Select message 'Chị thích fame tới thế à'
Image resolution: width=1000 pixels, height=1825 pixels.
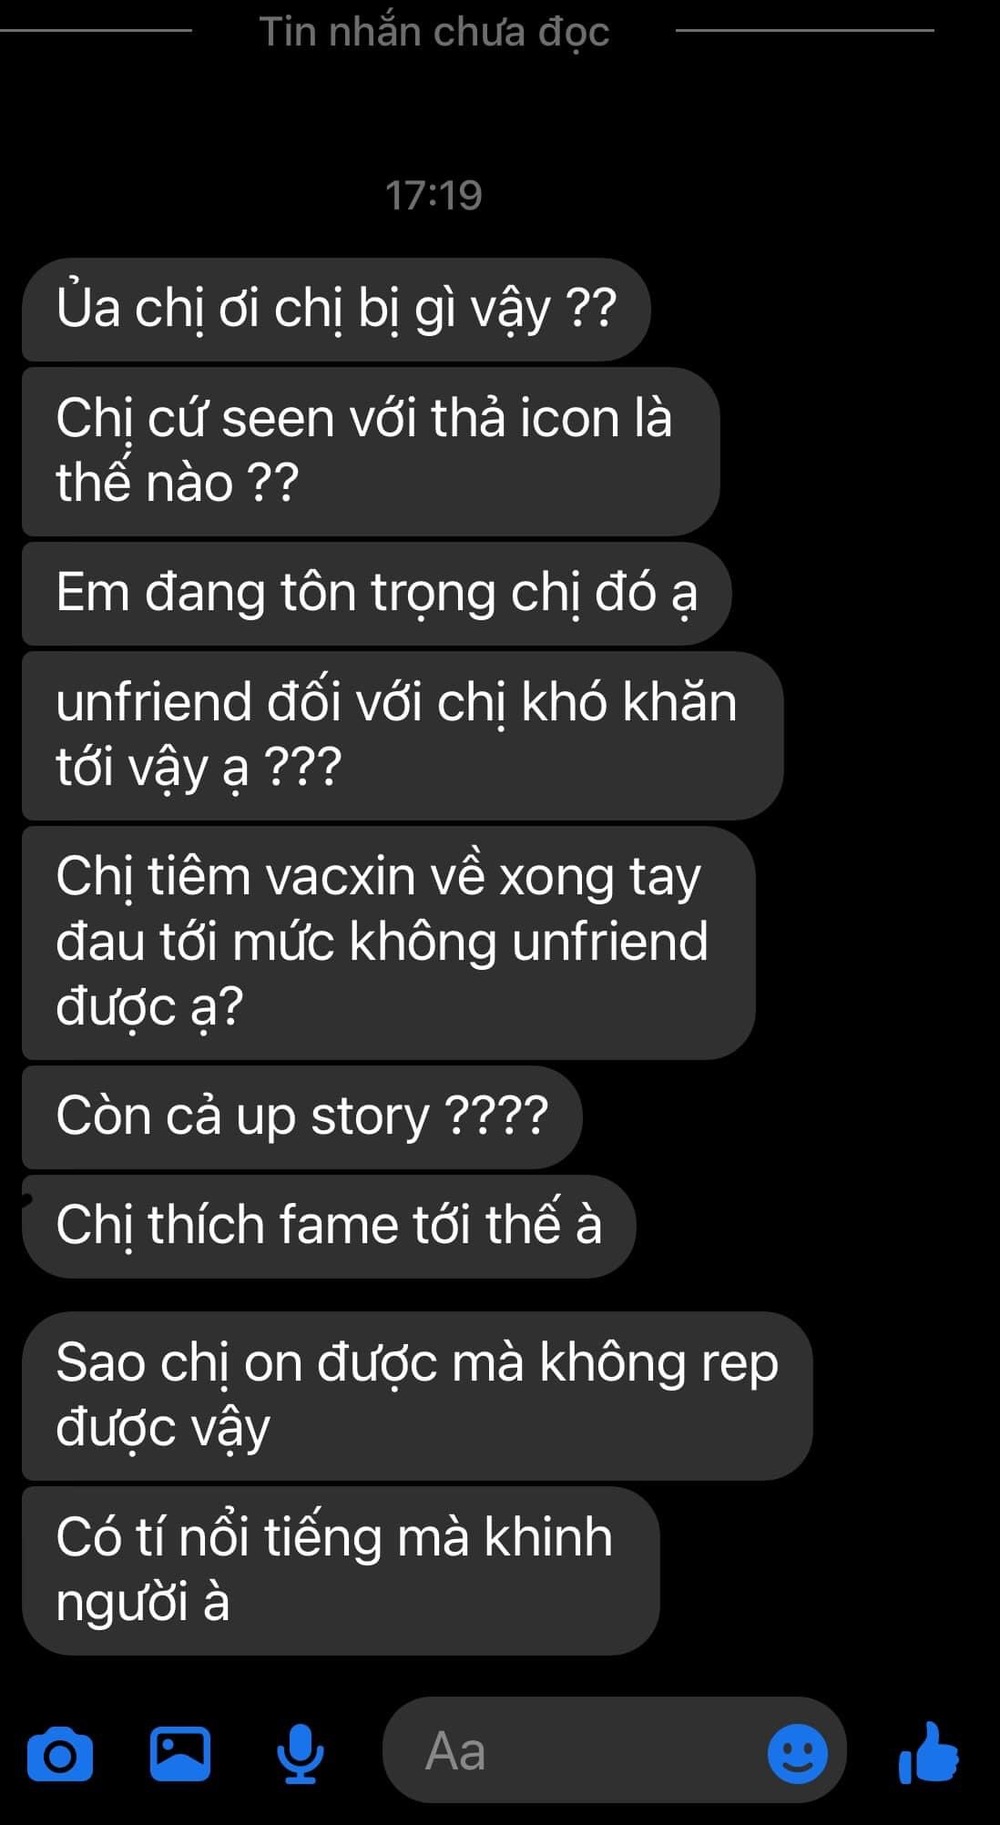click(x=329, y=1226)
